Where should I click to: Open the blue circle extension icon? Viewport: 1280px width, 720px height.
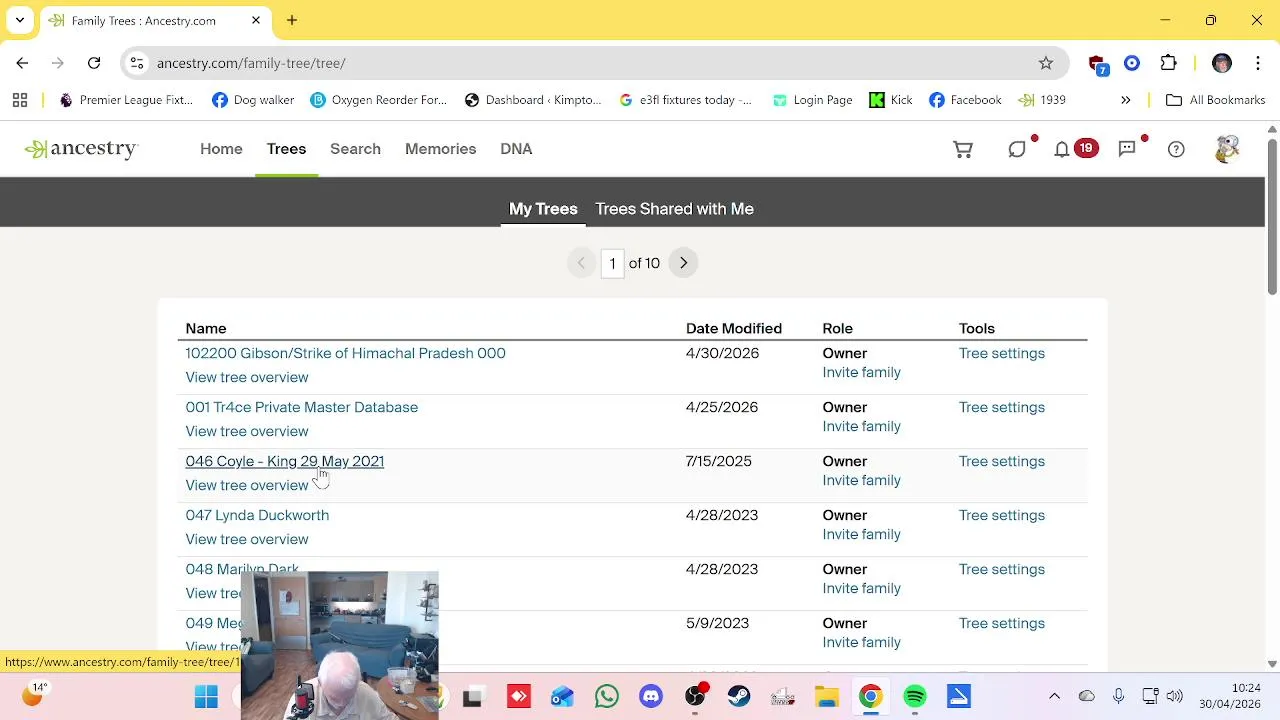[x=1132, y=63]
